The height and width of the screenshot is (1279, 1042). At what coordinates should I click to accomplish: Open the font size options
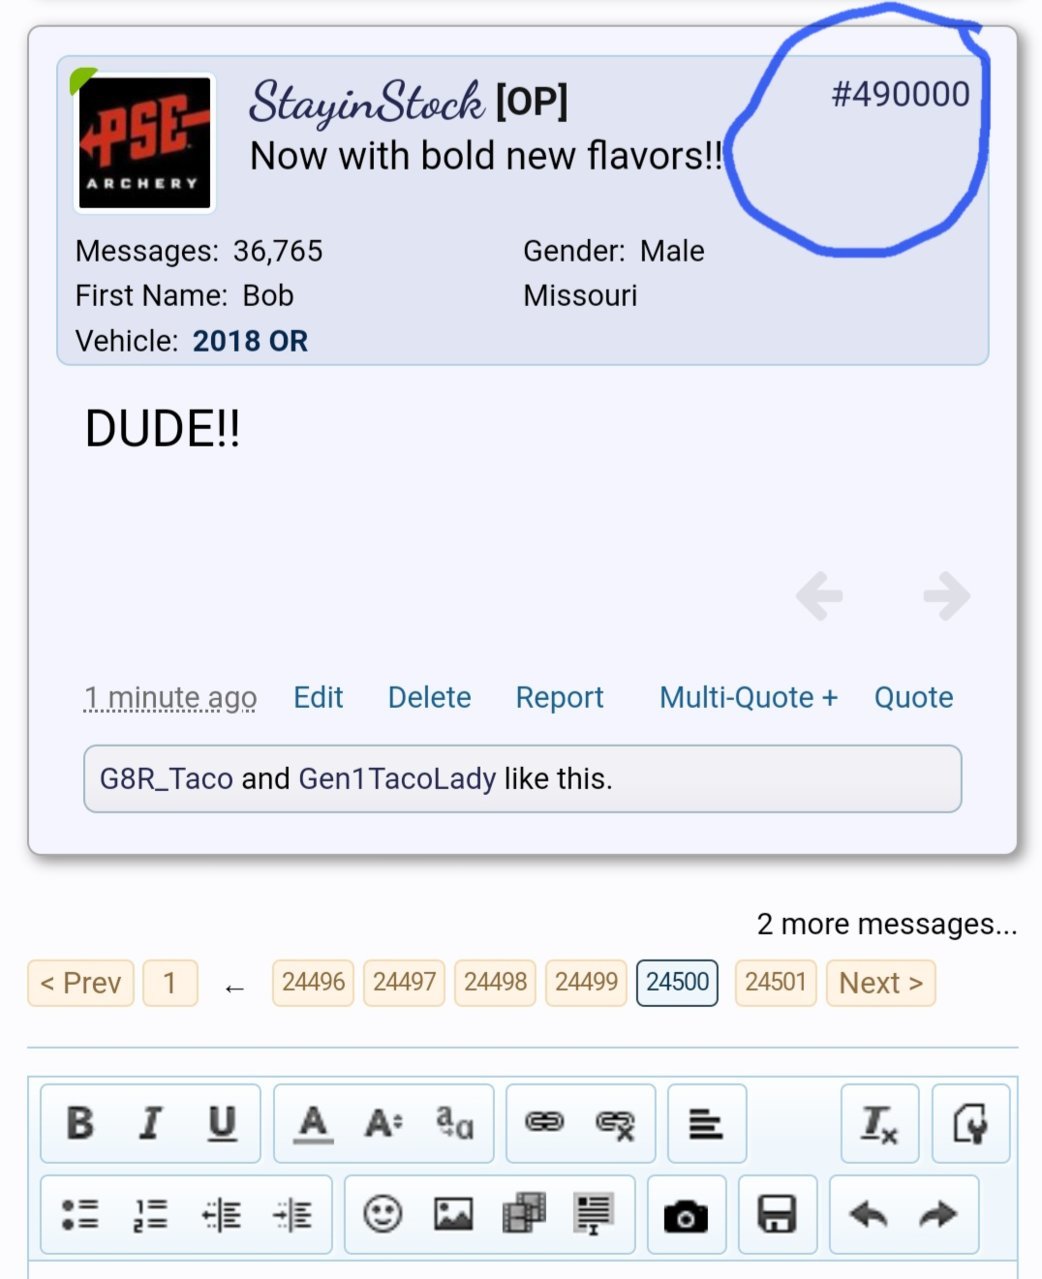383,1123
